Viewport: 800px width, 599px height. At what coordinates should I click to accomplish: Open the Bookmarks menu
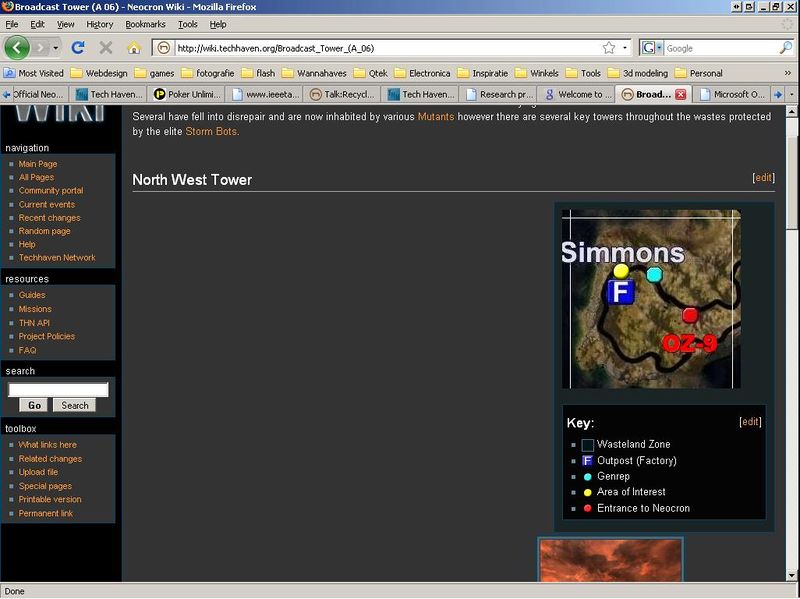[146, 24]
